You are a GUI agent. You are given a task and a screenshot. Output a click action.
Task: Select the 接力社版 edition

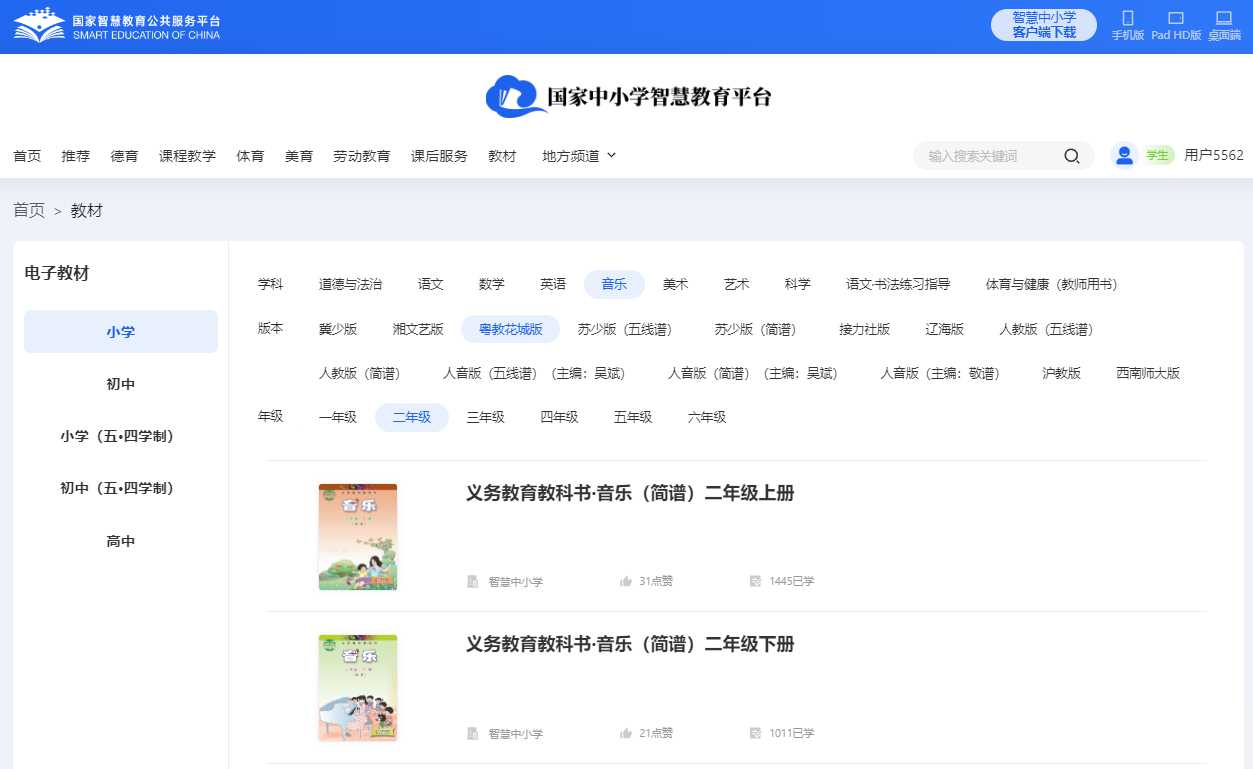point(864,329)
